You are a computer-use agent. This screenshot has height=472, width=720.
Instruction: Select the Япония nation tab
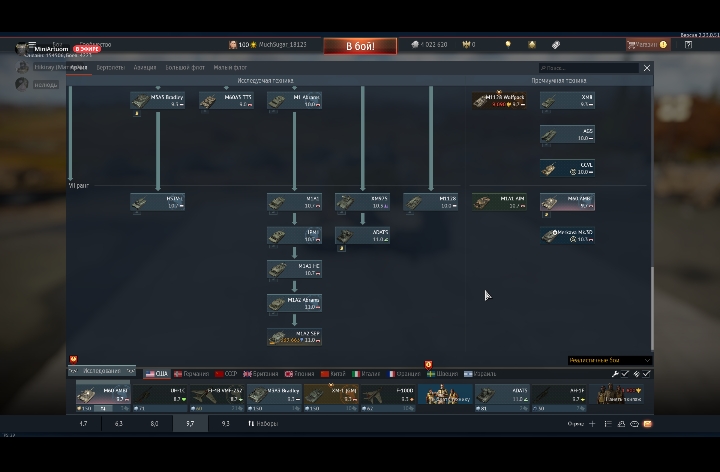point(299,374)
